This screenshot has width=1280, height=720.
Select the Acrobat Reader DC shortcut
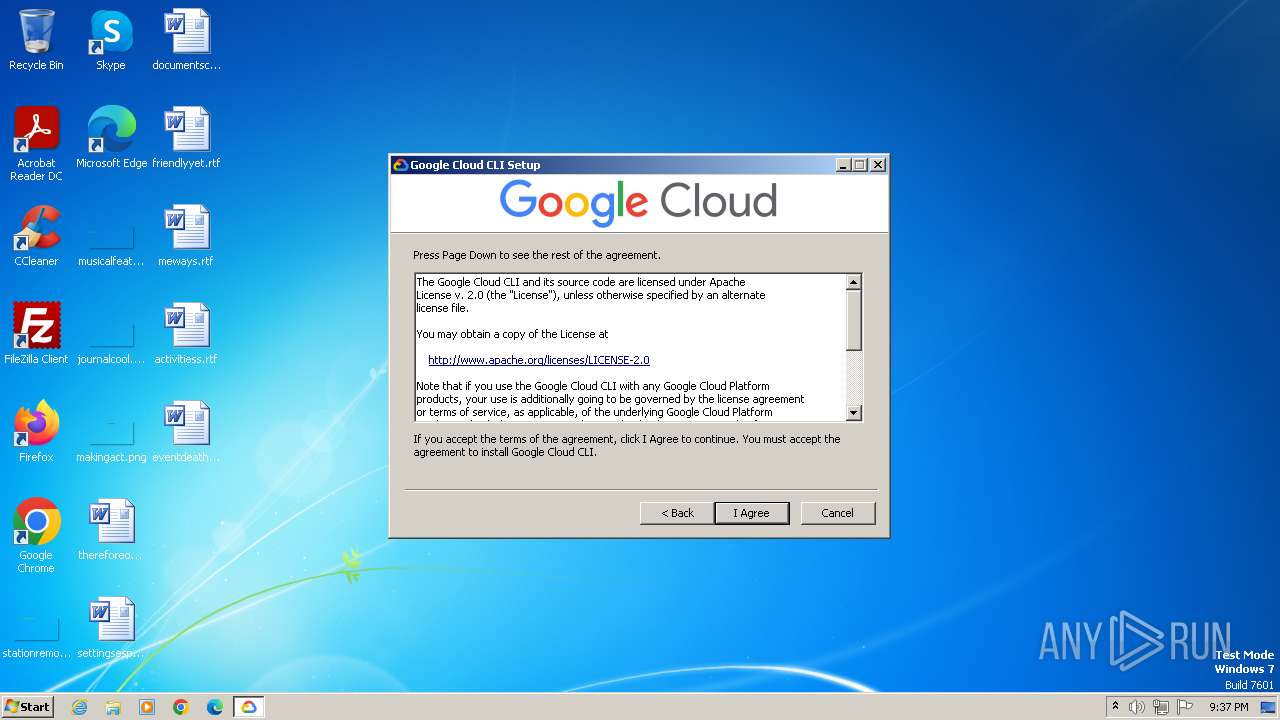pyautogui.click(x=36, y=144)
